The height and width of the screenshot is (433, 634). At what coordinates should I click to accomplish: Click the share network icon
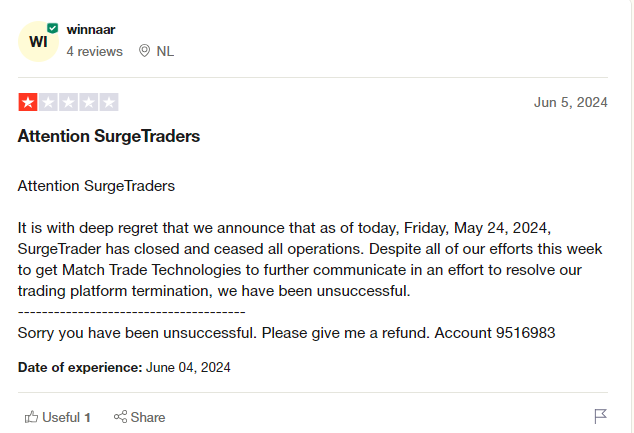pos(120,417)
